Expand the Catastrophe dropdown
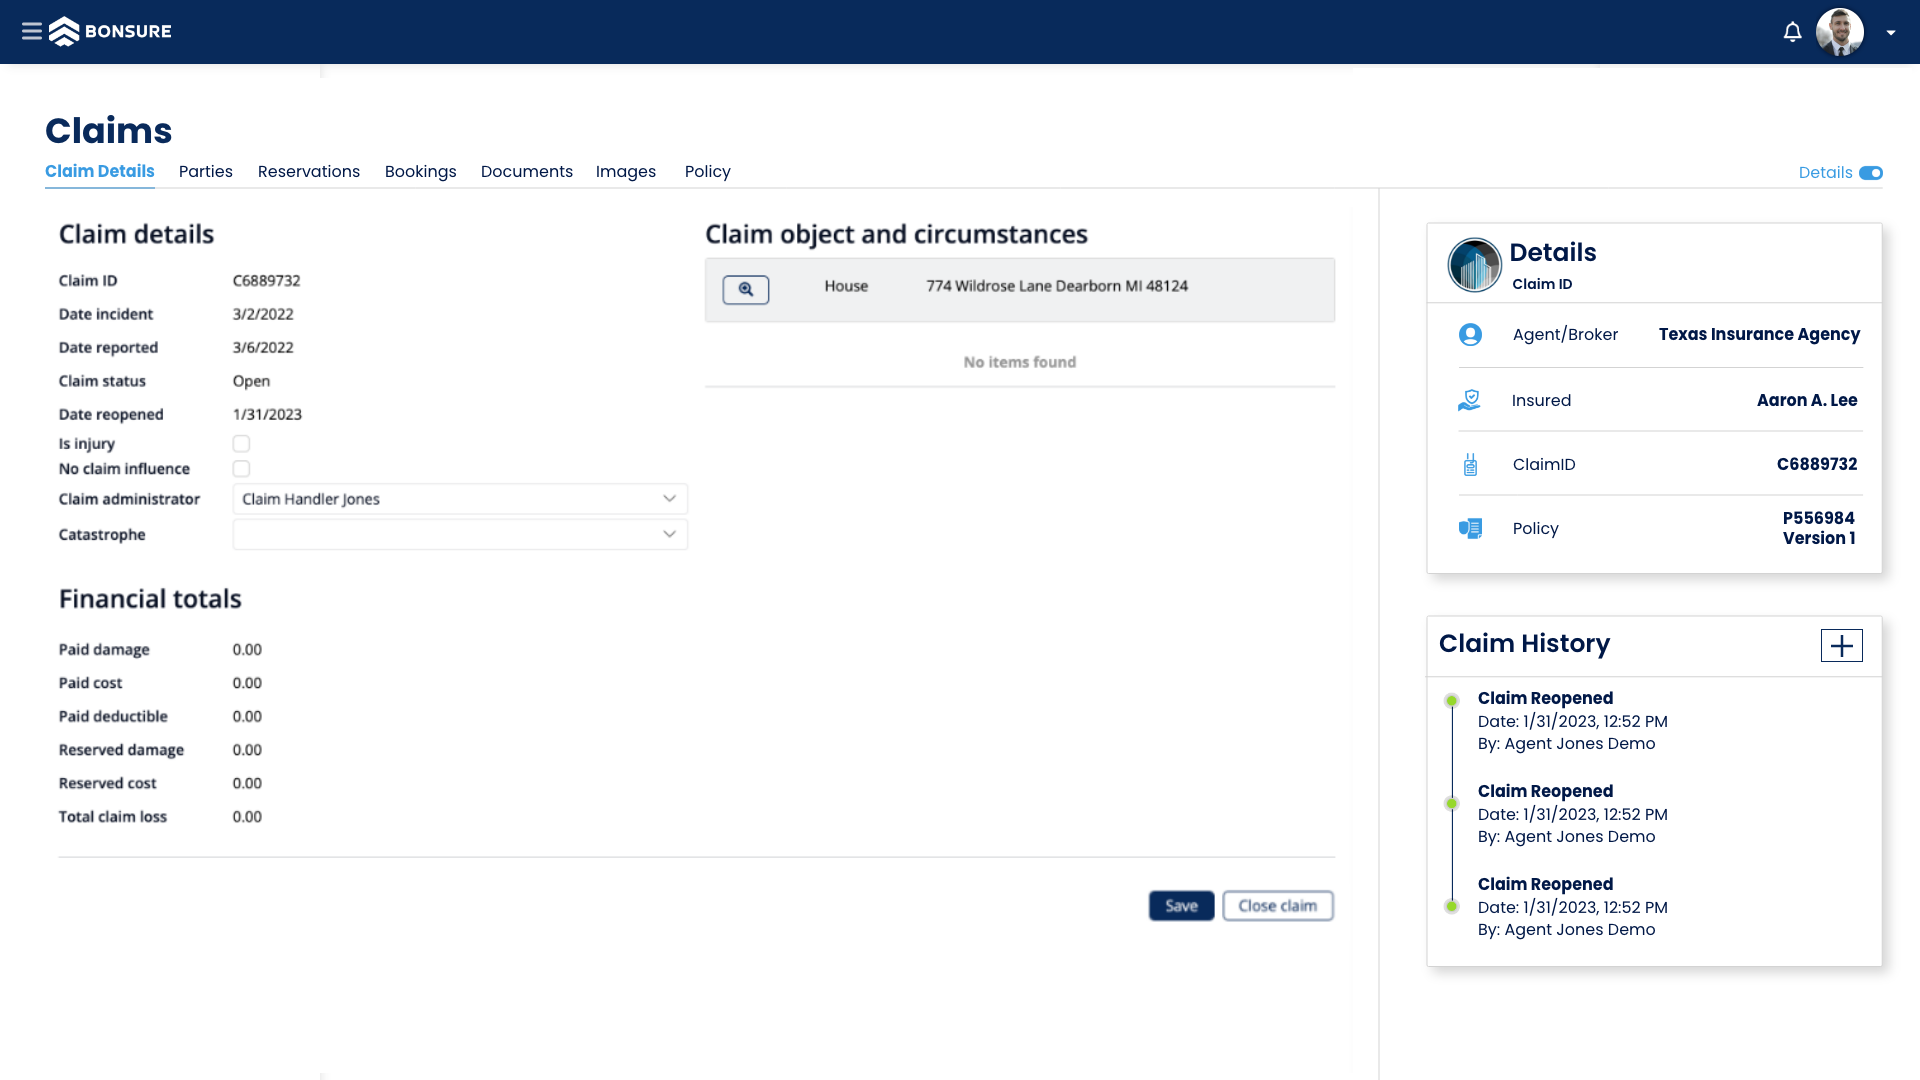 pyautogui.click(x=668, y=534)
